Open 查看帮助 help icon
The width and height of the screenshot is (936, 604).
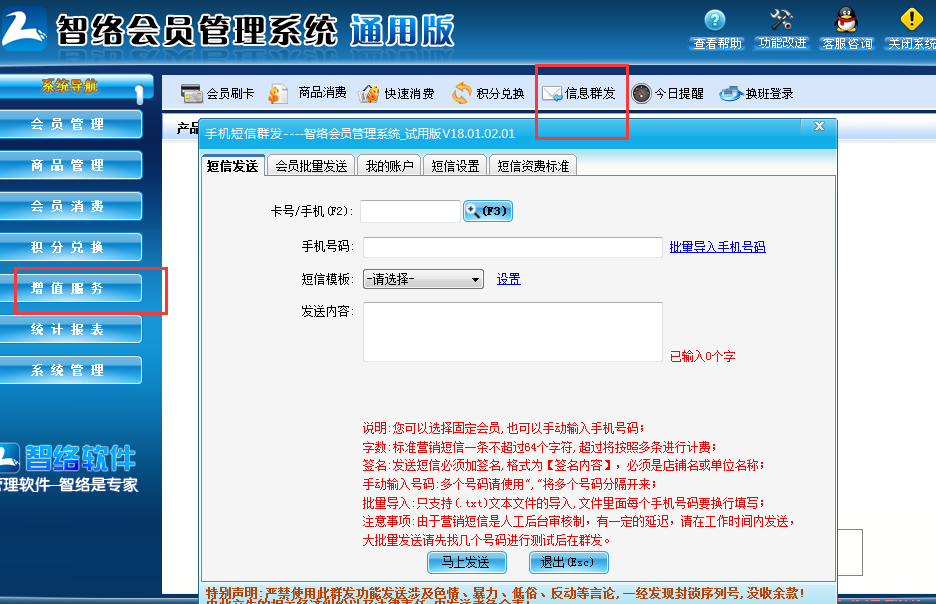click(x=716, y=25)
